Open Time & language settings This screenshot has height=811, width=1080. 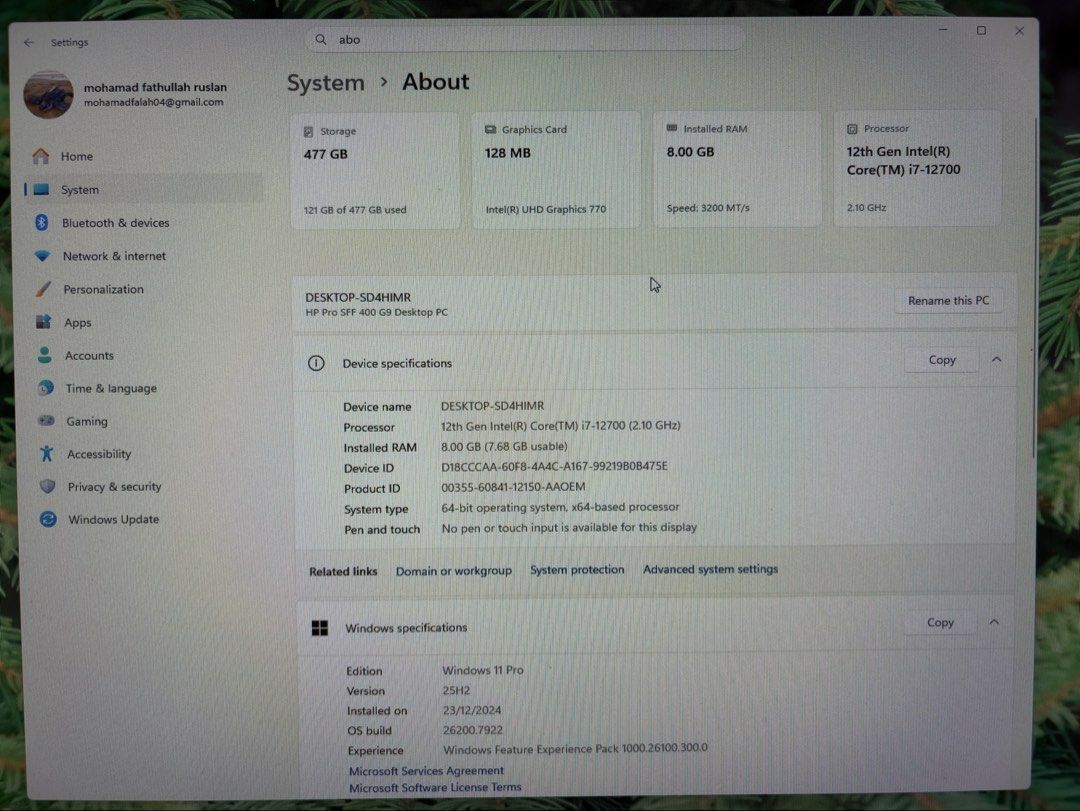click(x=110, y=389)
